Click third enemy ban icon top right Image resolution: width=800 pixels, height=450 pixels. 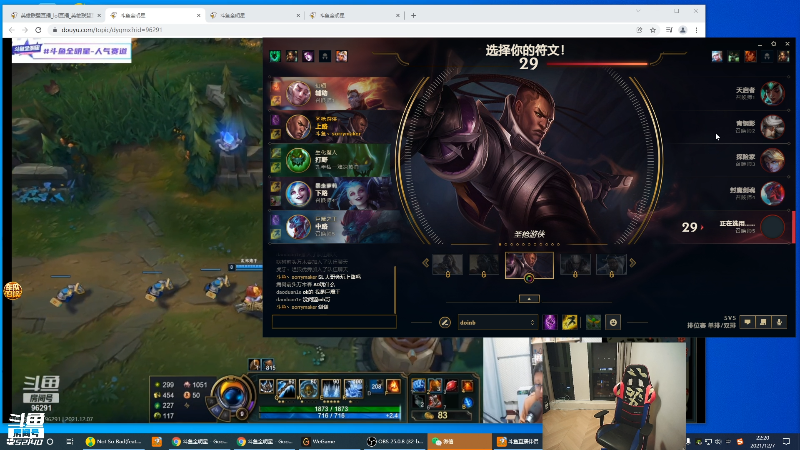point(750,56)
